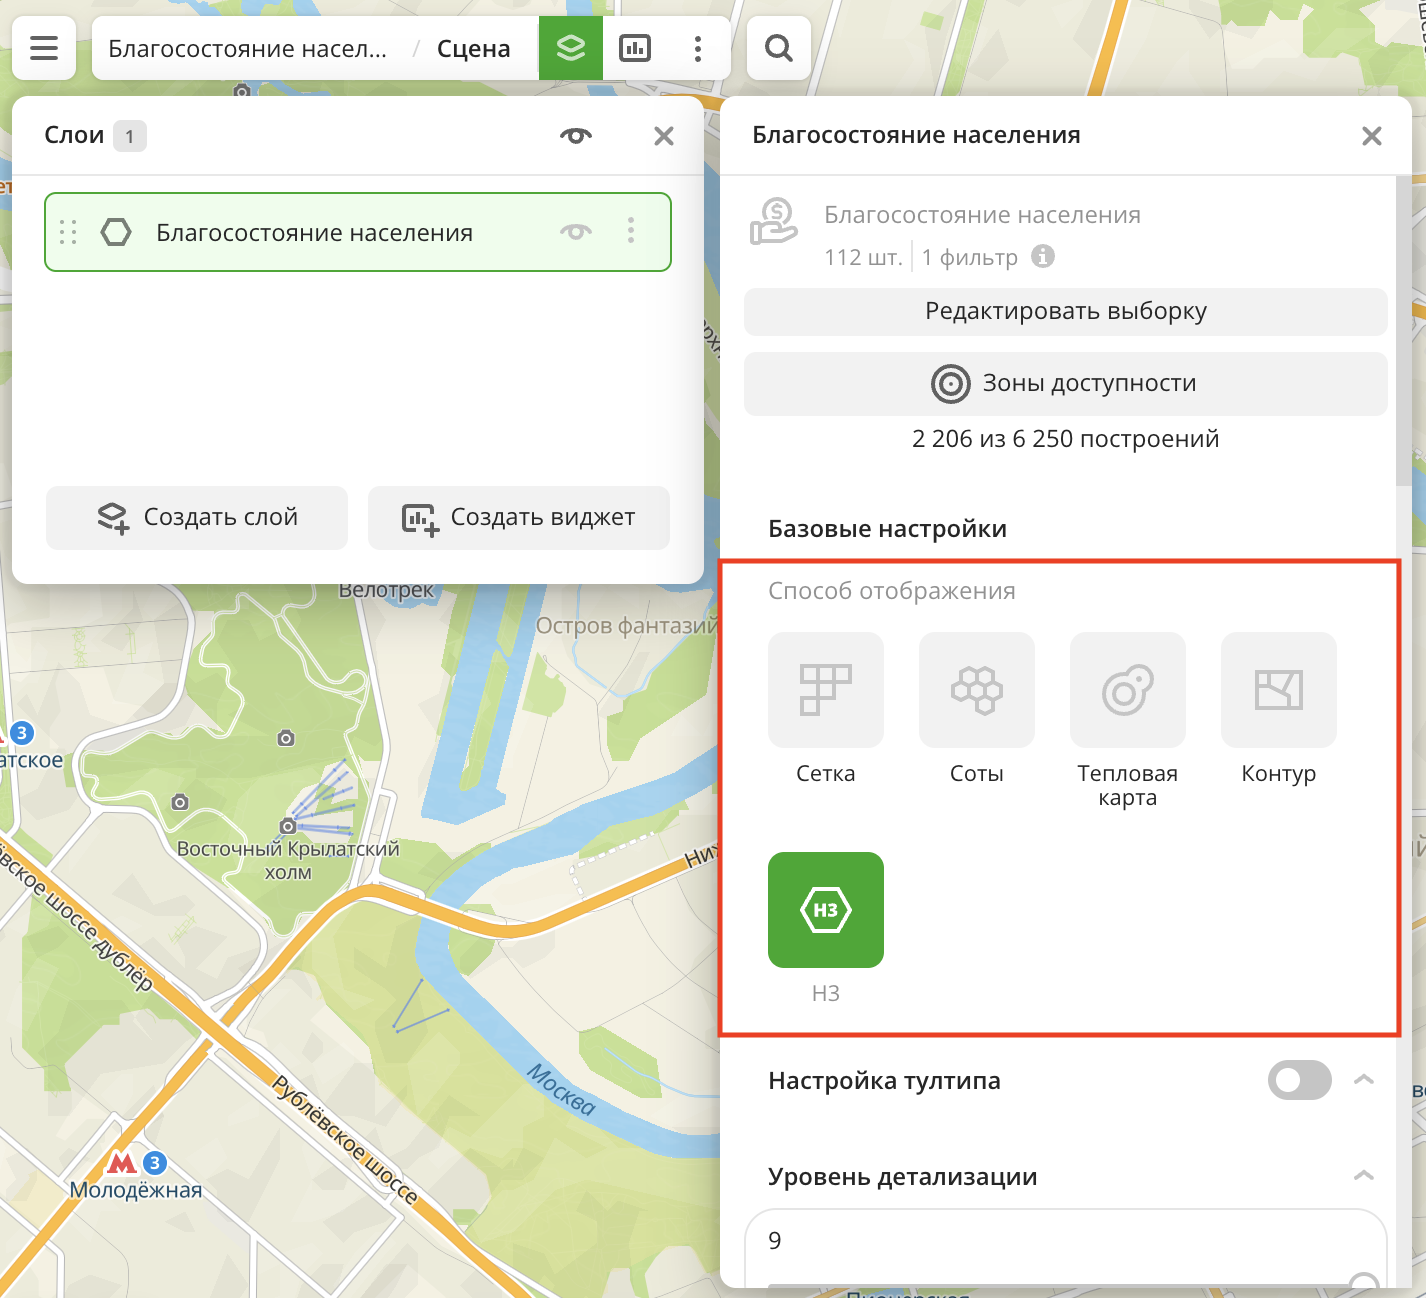Click the detail level slider handle

[x=1364, y=1284]
